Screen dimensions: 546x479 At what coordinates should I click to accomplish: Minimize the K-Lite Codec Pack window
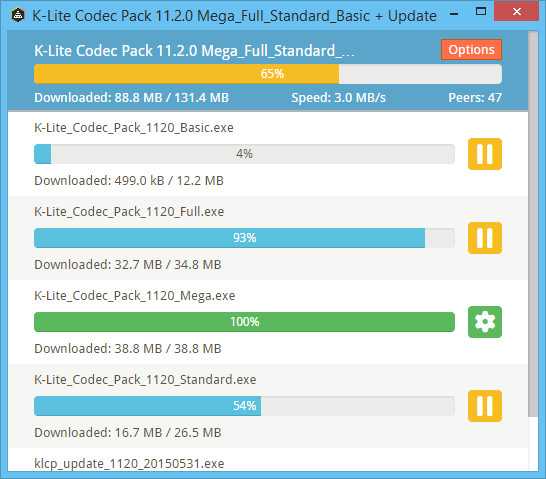(x=454, y=14)
